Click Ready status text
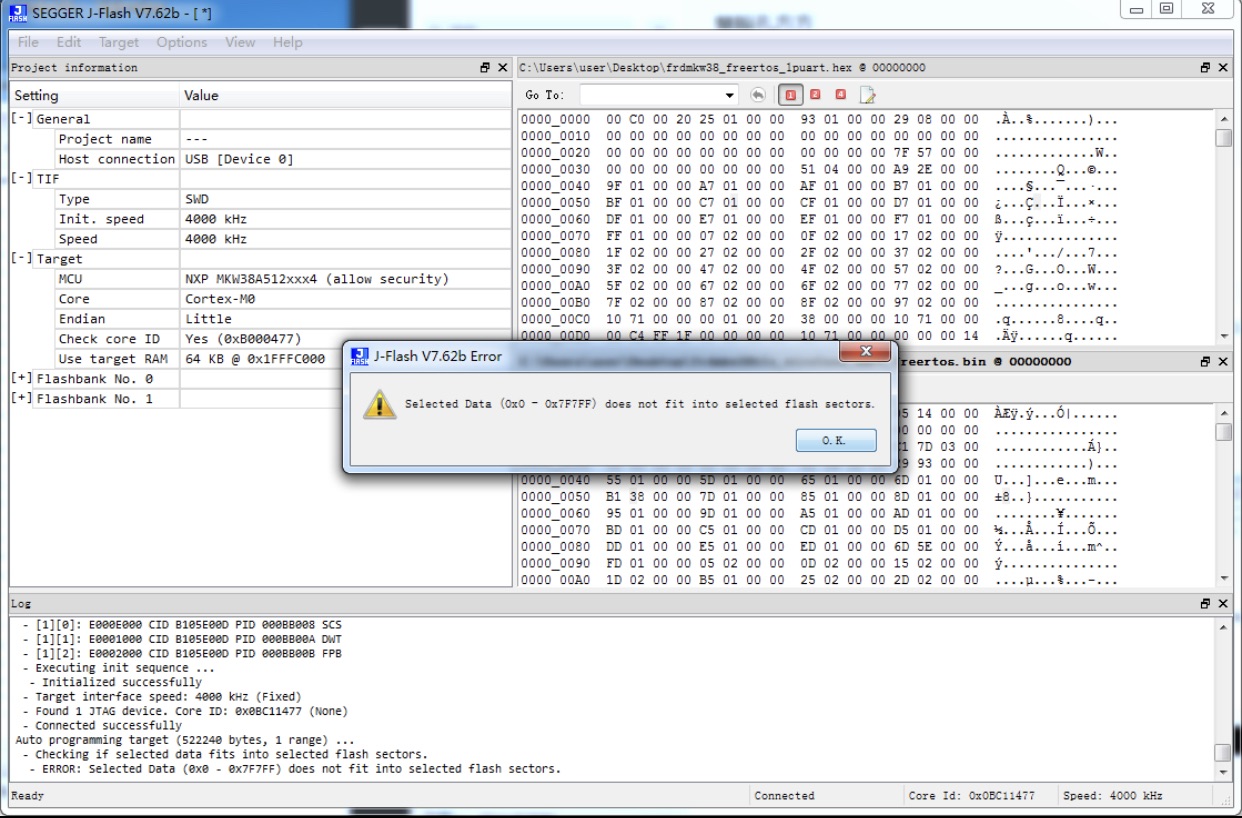This screenshot has height=818, width=1242. (x=27, y=796)
